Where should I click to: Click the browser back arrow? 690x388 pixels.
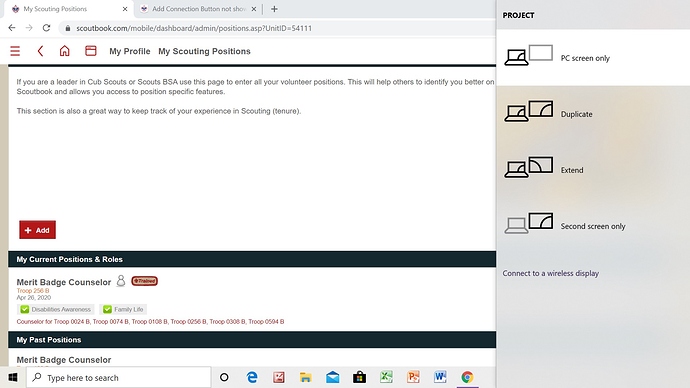tap(12, 28)
